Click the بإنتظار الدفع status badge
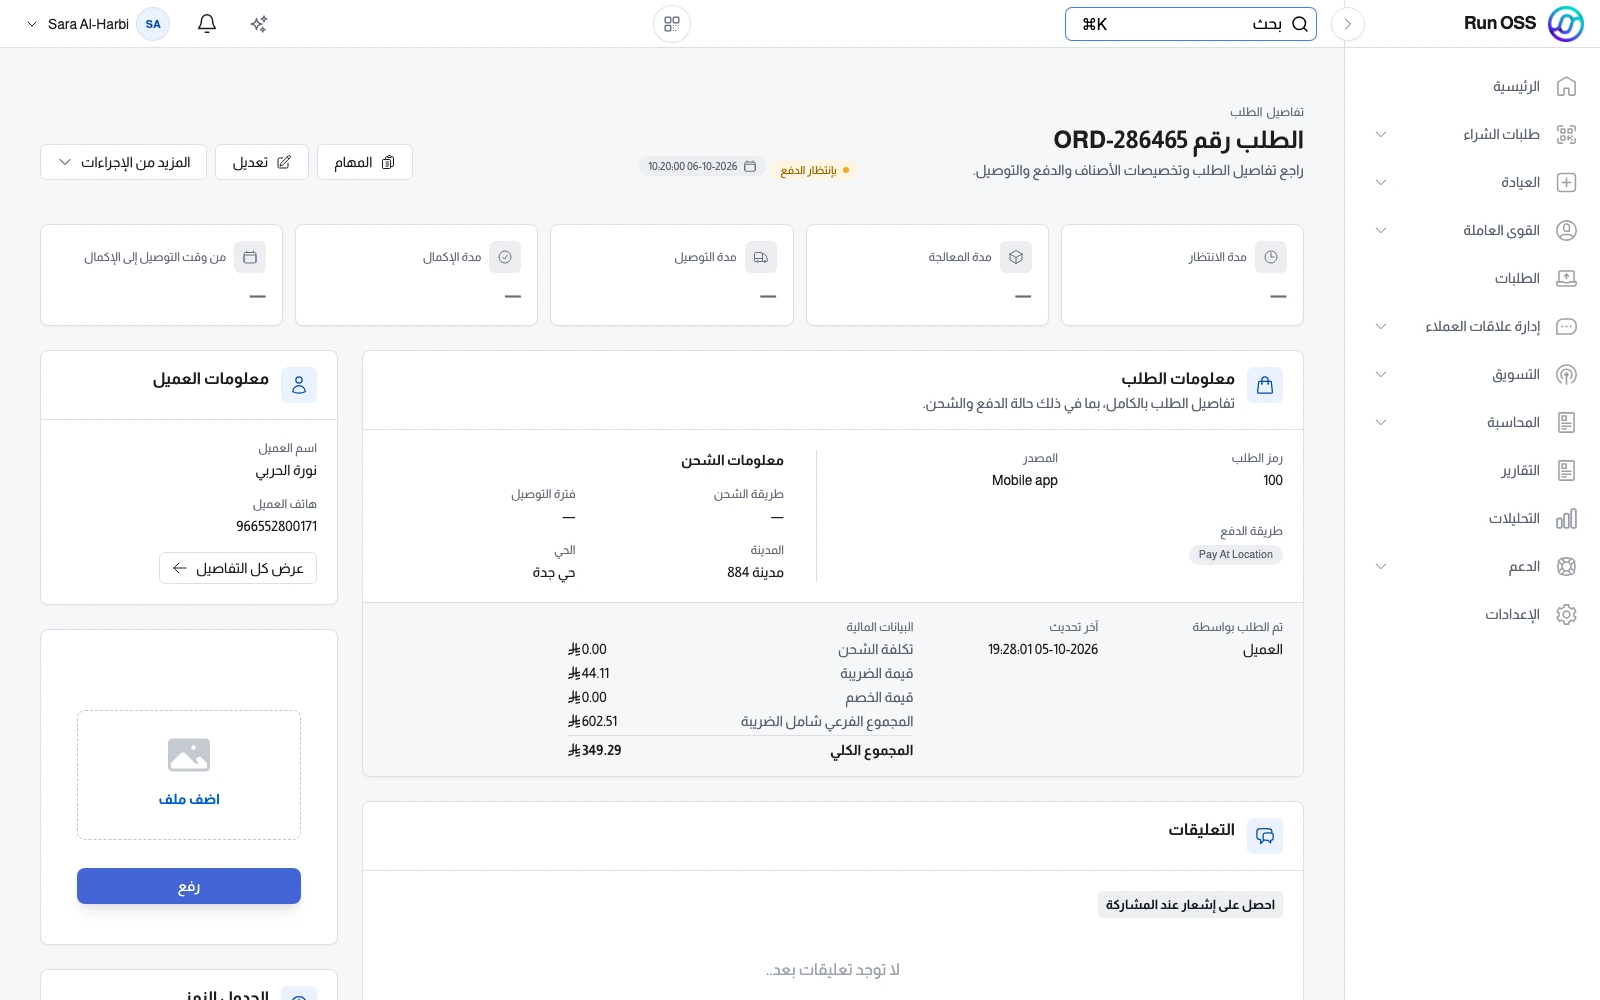 (814, 170)
